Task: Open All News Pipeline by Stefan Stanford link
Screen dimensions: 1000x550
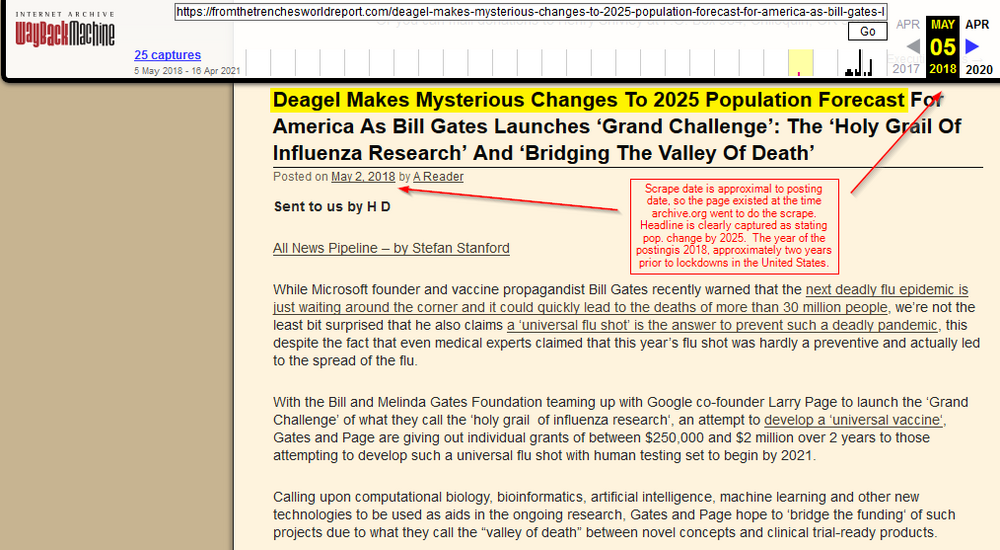Action: (x=391, y=248)
